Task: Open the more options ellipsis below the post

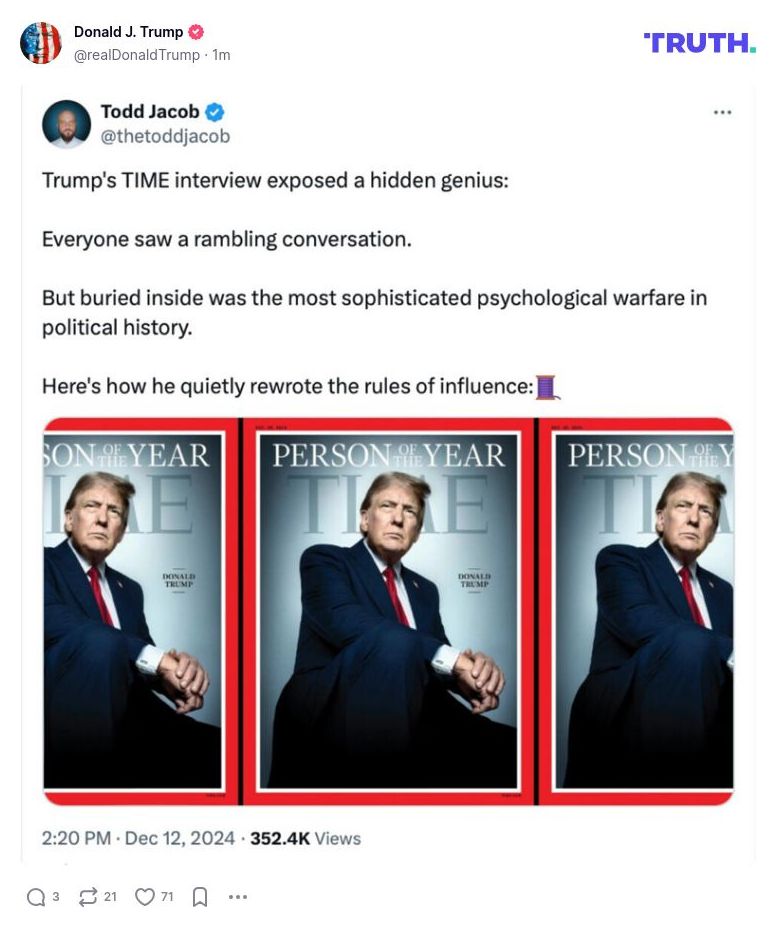Action: 237,897
